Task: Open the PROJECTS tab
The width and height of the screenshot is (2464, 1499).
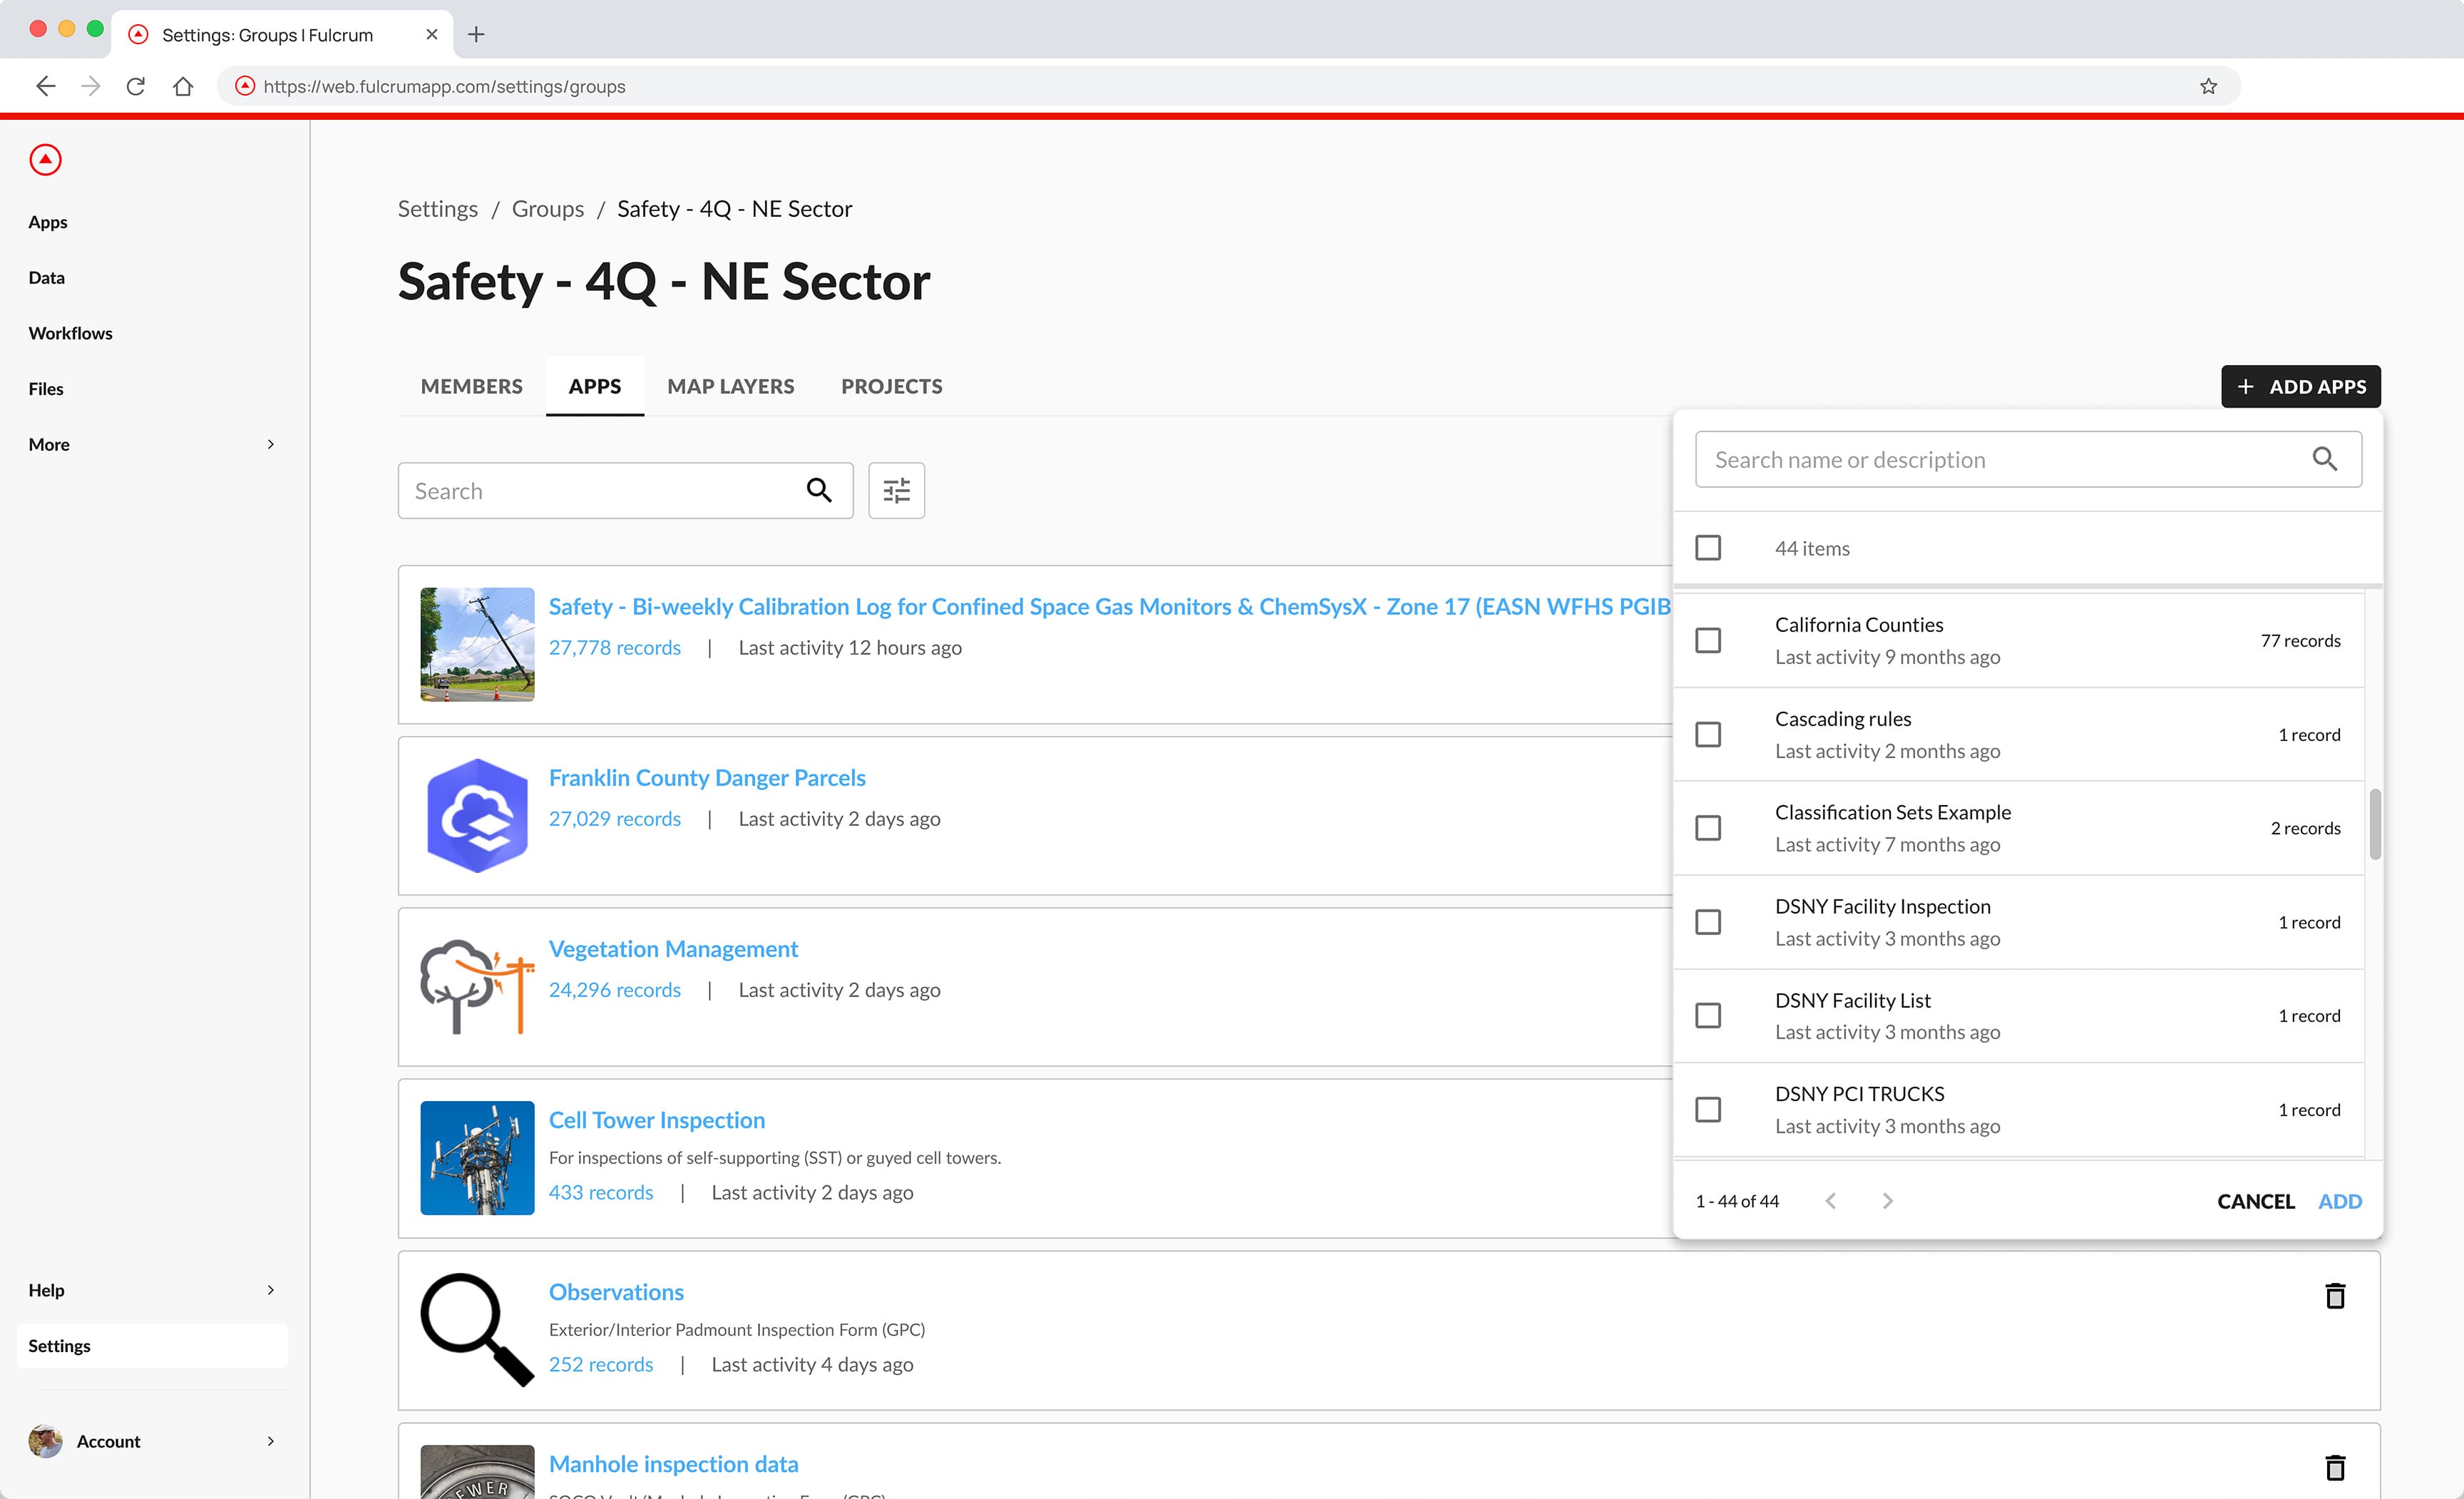Action: (891, 386)
